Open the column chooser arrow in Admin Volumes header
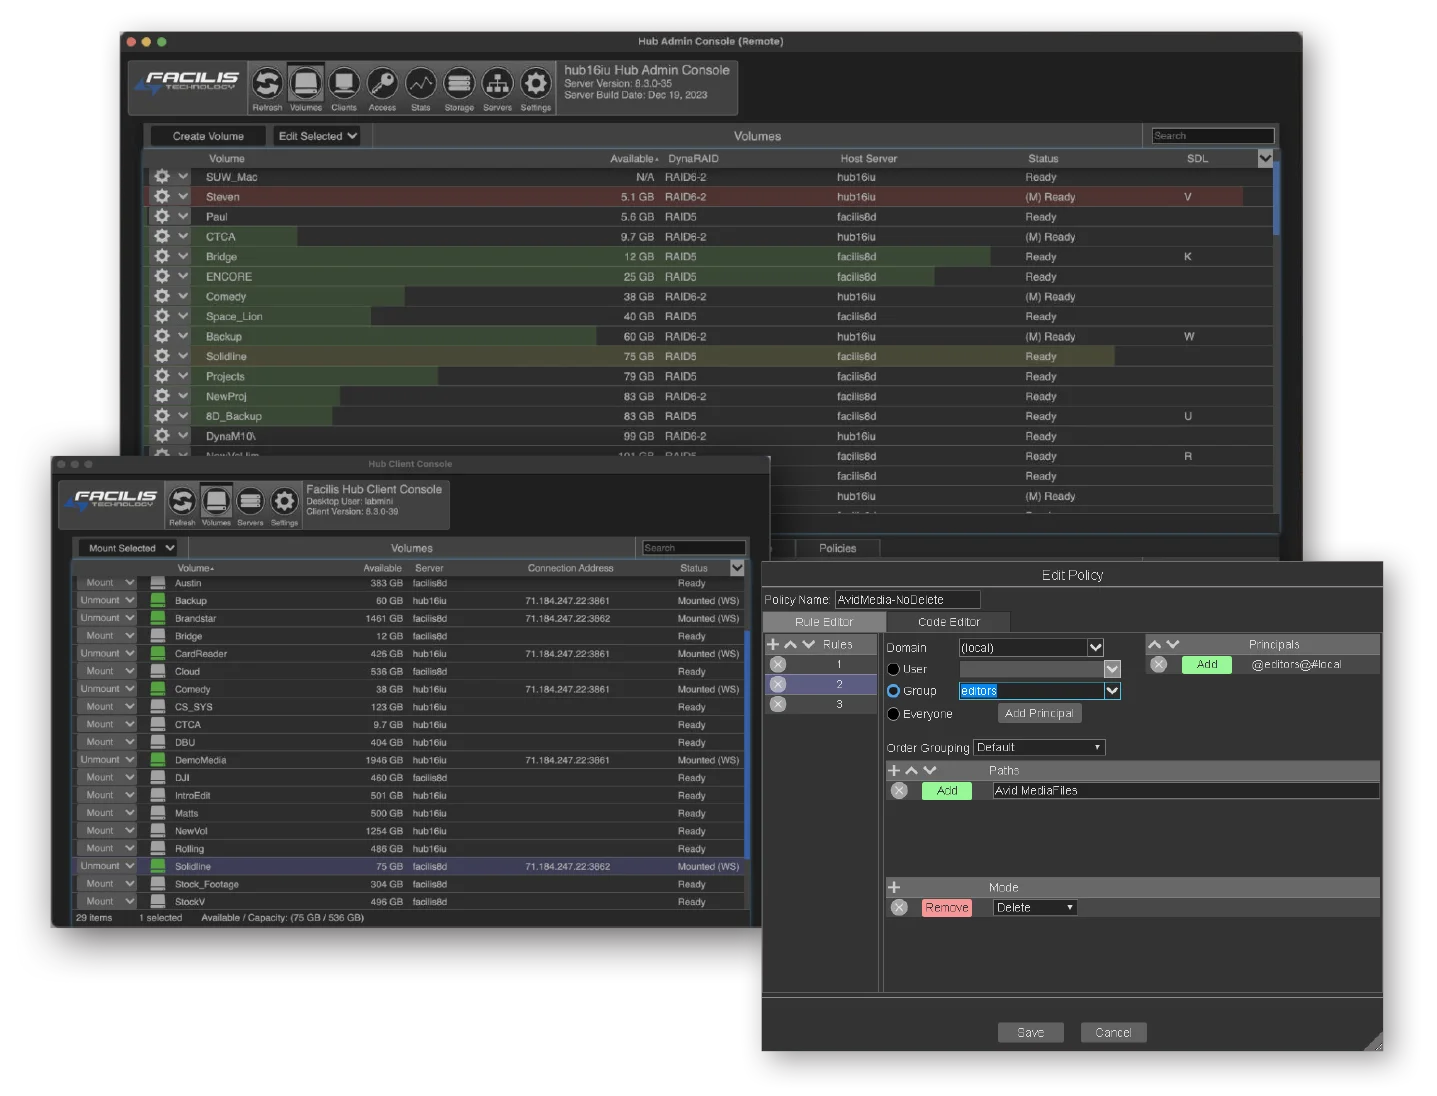The width and height of the screenshot is (1437, 1096). point(1265,158)
